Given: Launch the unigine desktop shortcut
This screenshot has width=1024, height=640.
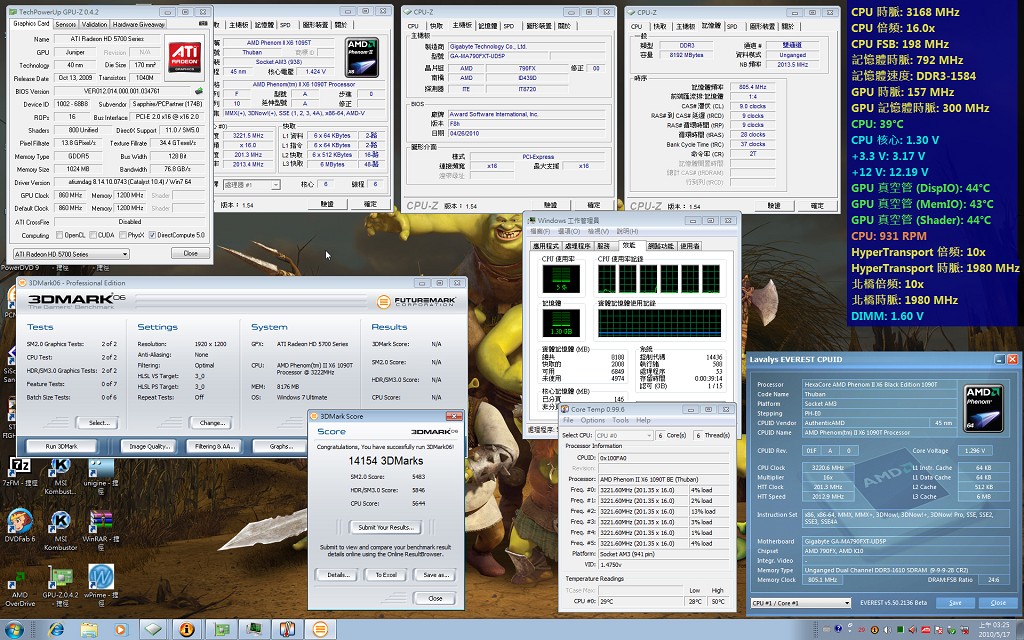Looking at the screenshot, I should pos(101,475).
